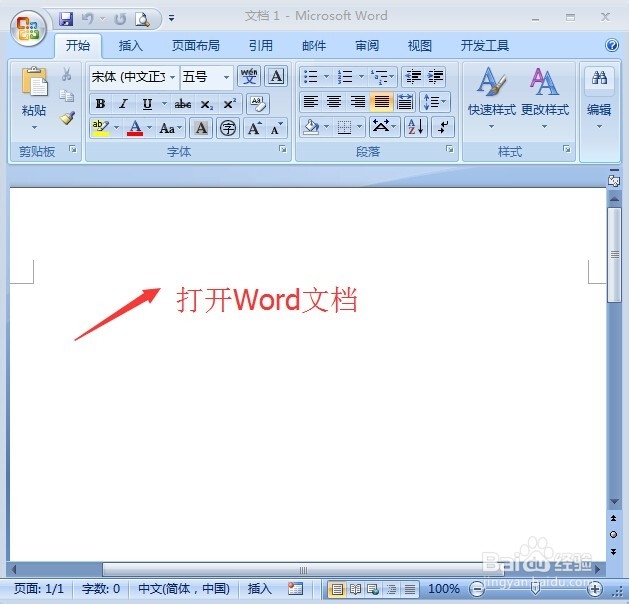Cut selection with the scissors icon

click(x=67, y=74)
